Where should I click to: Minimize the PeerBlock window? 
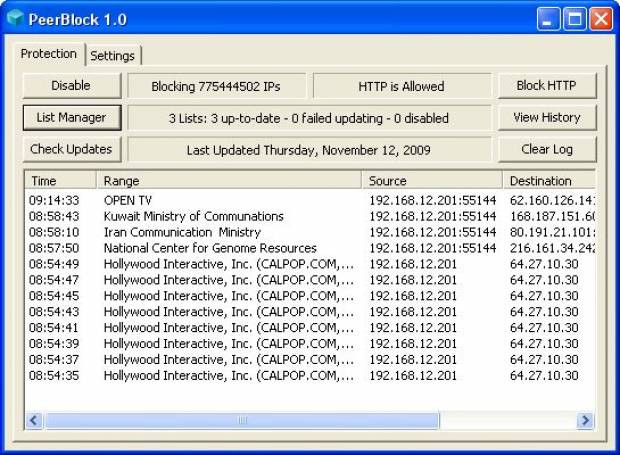tap(548, 19)
